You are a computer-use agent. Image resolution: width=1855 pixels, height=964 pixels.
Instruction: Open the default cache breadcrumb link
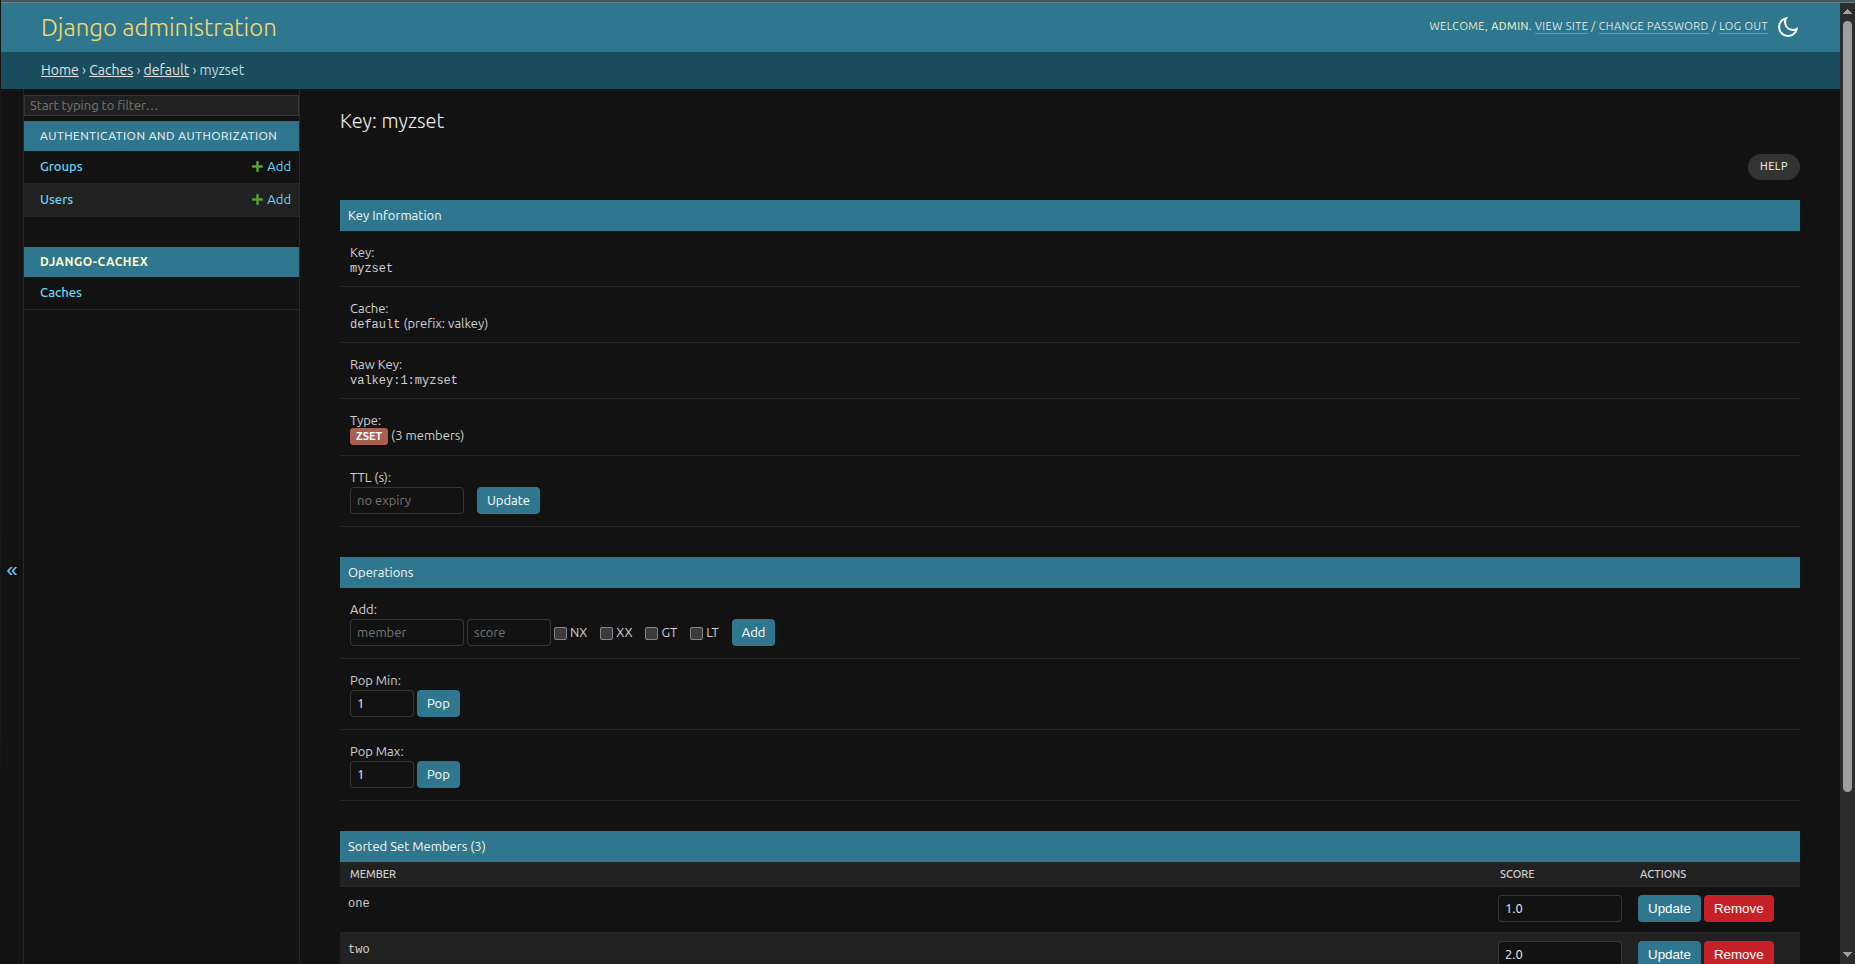pos(166,70)
